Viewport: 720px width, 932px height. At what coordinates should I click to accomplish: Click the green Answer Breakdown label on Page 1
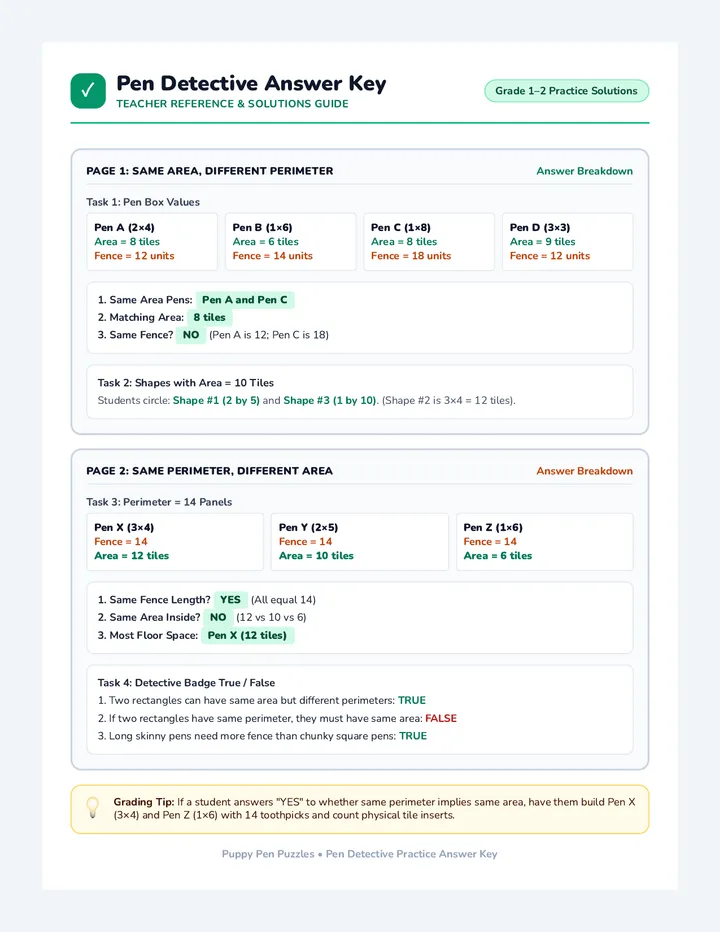click(x=584, y=171)
